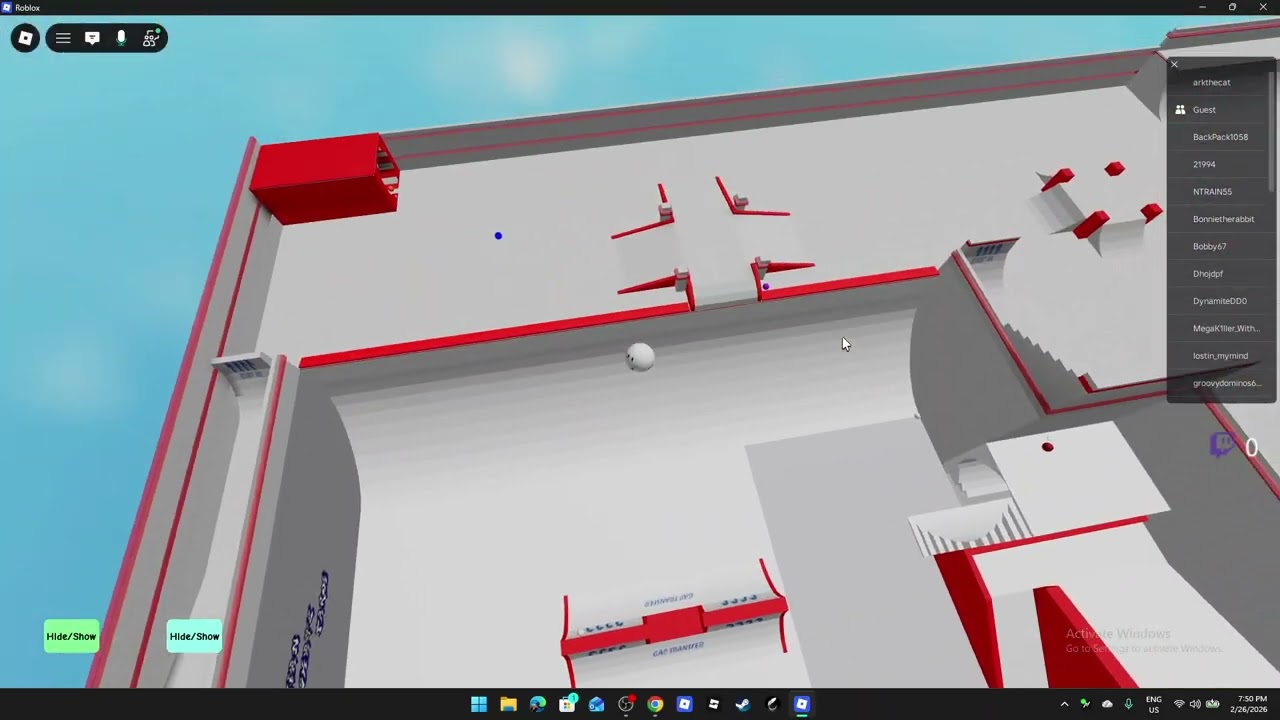Viewport: 1280px width, 720px height.
Task: Open Google Chrome from the taskbar
Action: [655, 704]
